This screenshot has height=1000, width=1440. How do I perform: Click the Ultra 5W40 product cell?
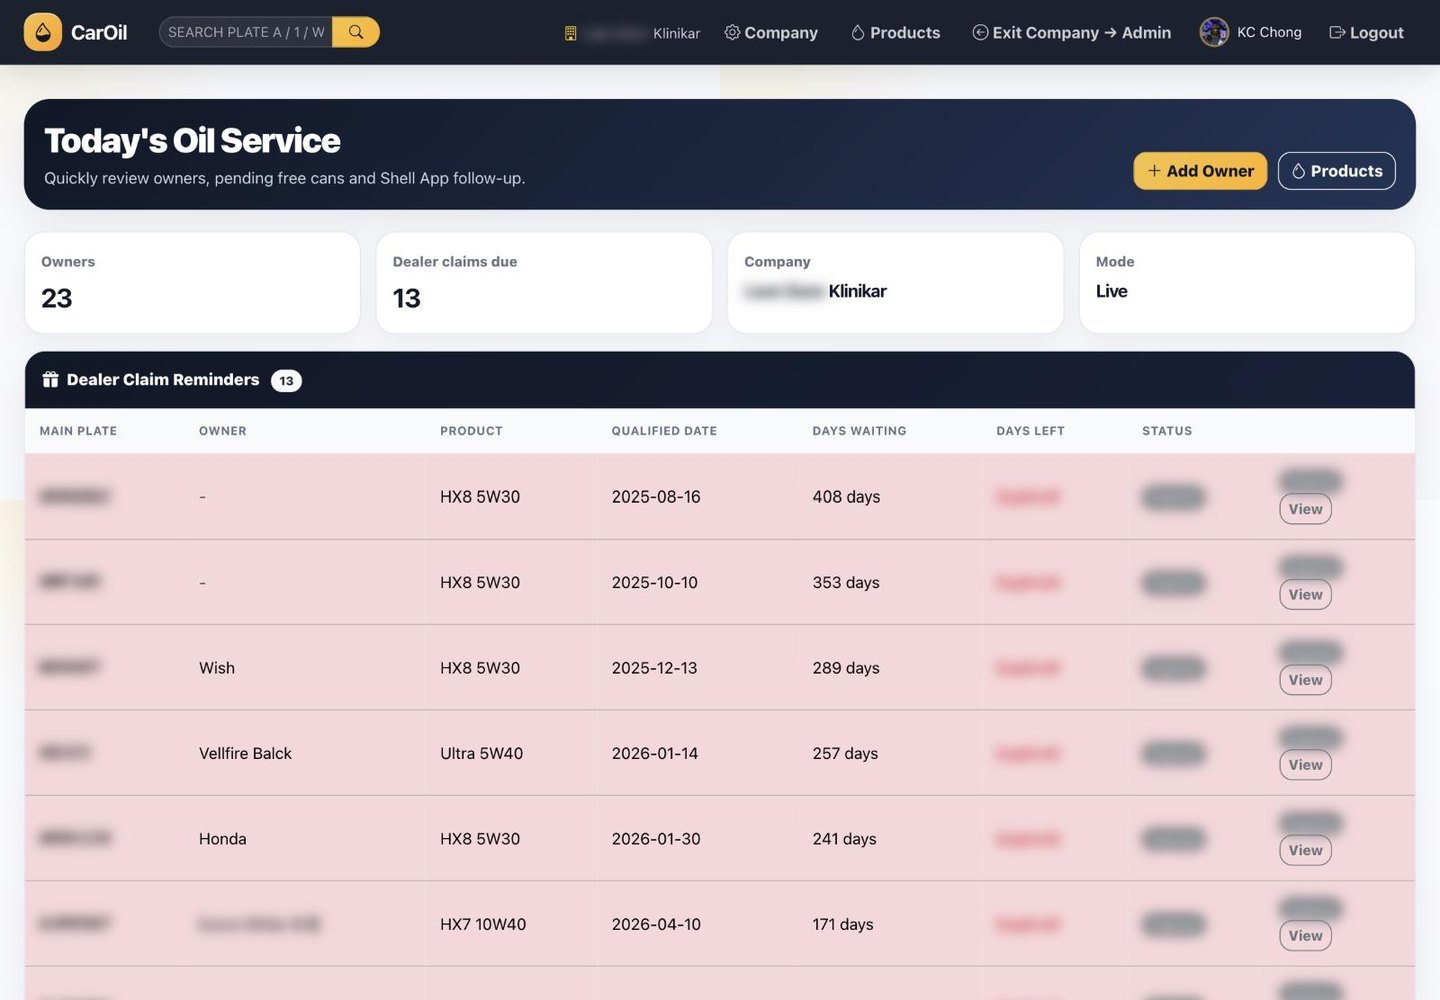pyautogui.click(x=481, y=754)
